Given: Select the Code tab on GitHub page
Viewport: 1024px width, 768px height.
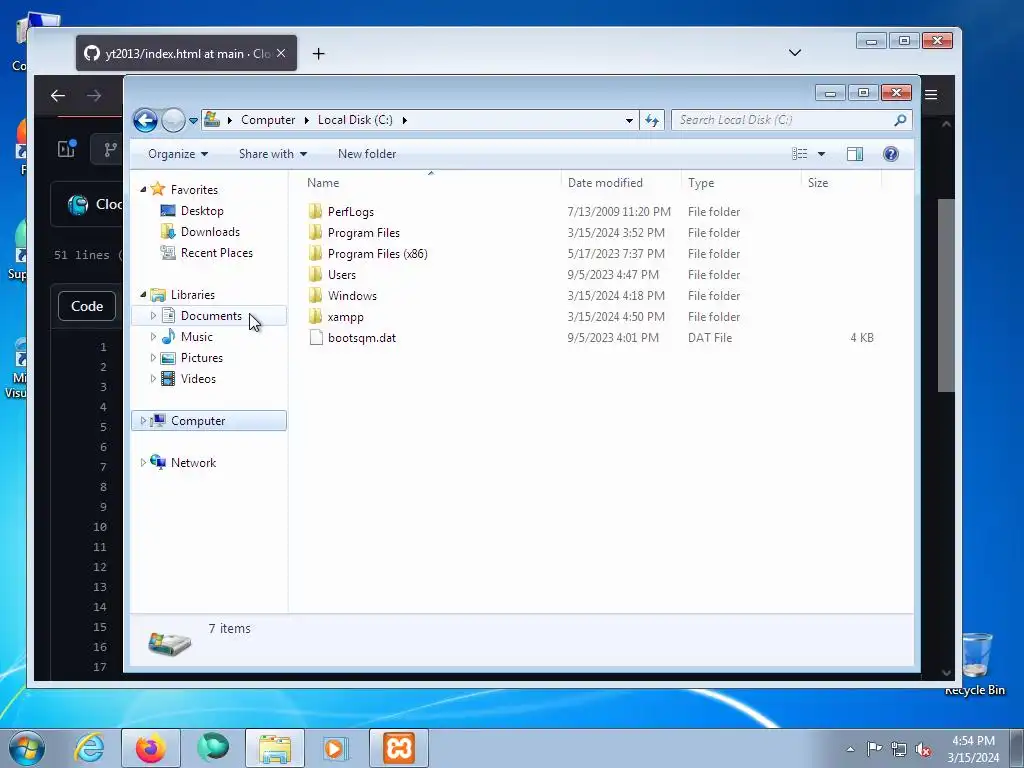Looking at the screenshot, I should tap(87, 306).
